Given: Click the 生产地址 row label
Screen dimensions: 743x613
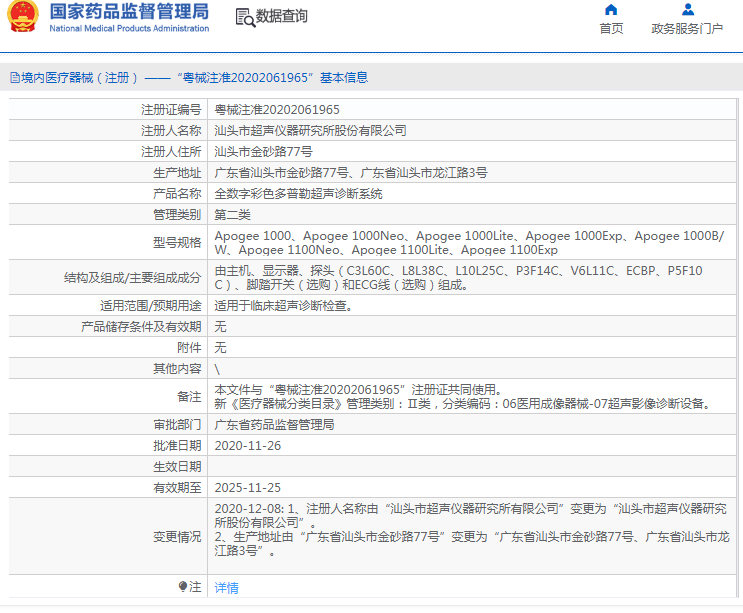Looking at the screenshot, I should [x=177, y=172].
